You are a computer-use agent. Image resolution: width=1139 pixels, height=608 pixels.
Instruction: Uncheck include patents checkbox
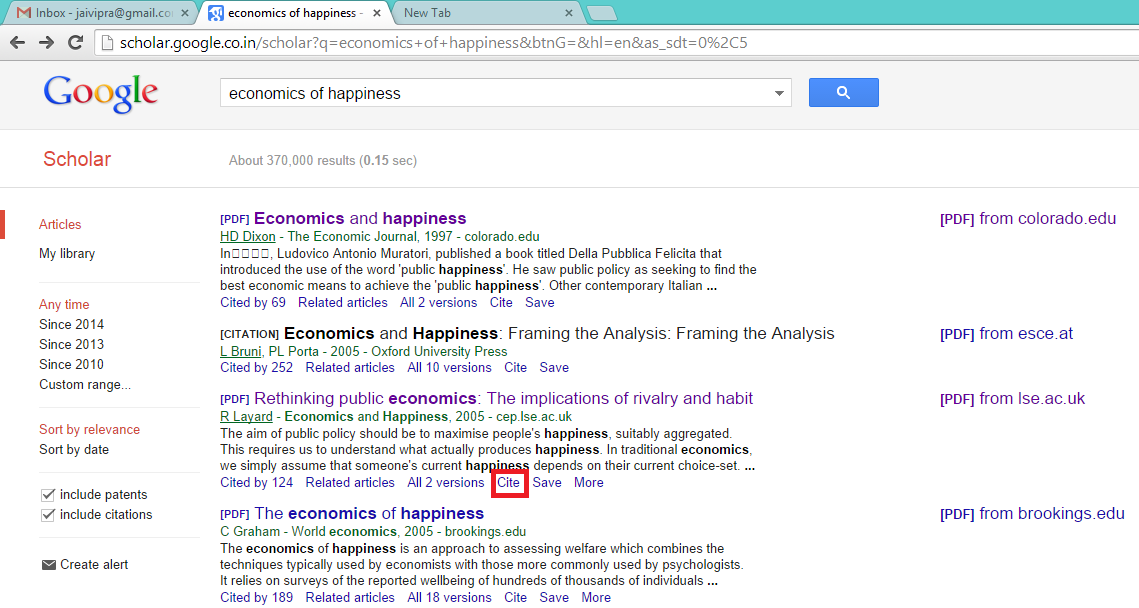[x=48, y=495]
